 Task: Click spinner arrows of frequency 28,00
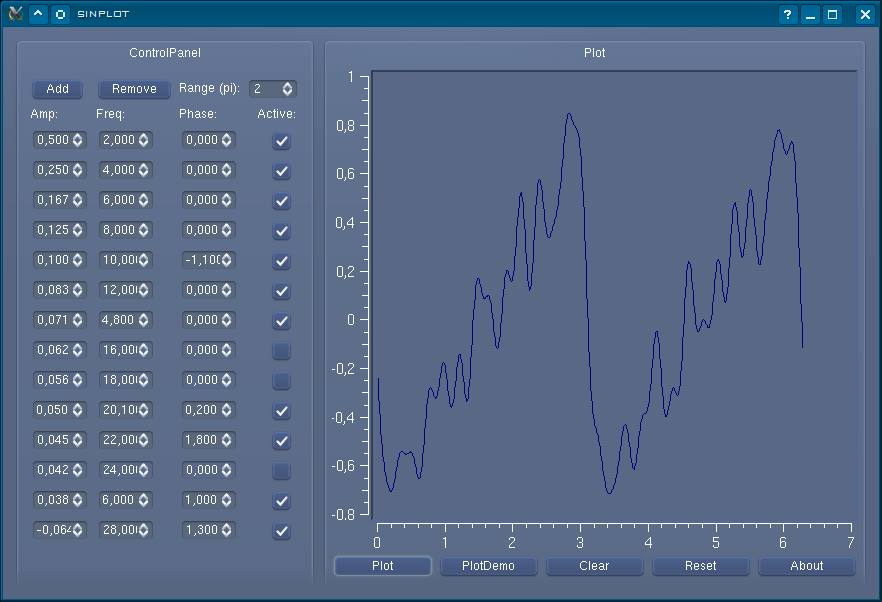143,529
